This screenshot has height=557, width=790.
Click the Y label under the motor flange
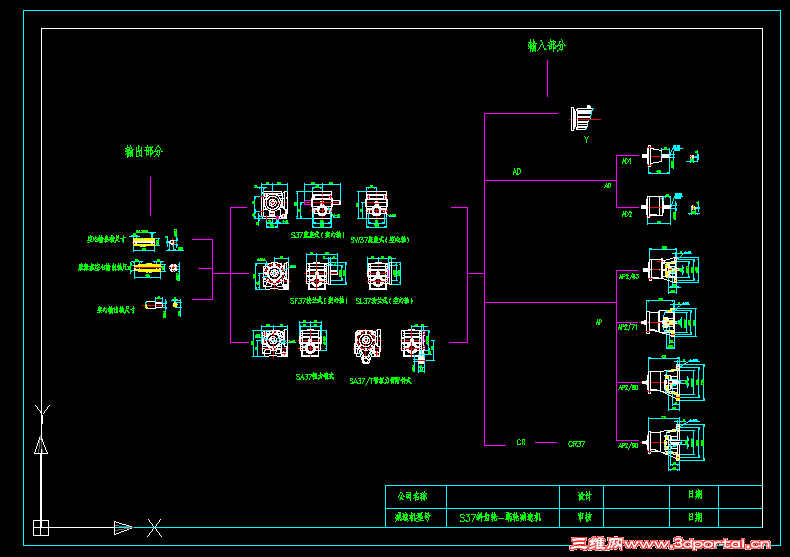coord(586,140)
